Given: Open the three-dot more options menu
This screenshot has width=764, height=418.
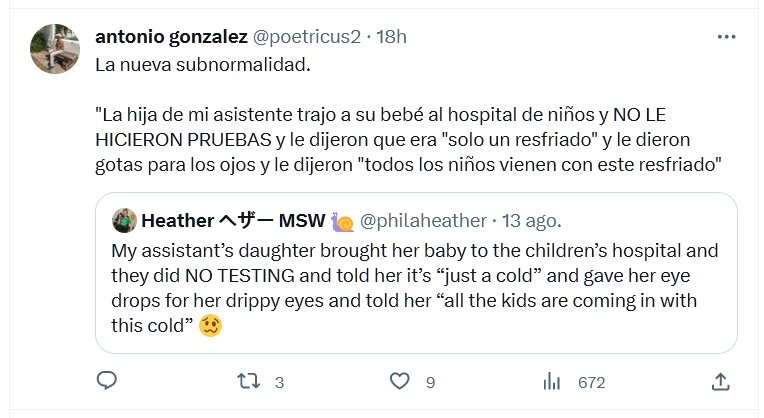Looking at the screenshot, I should 726,37.
